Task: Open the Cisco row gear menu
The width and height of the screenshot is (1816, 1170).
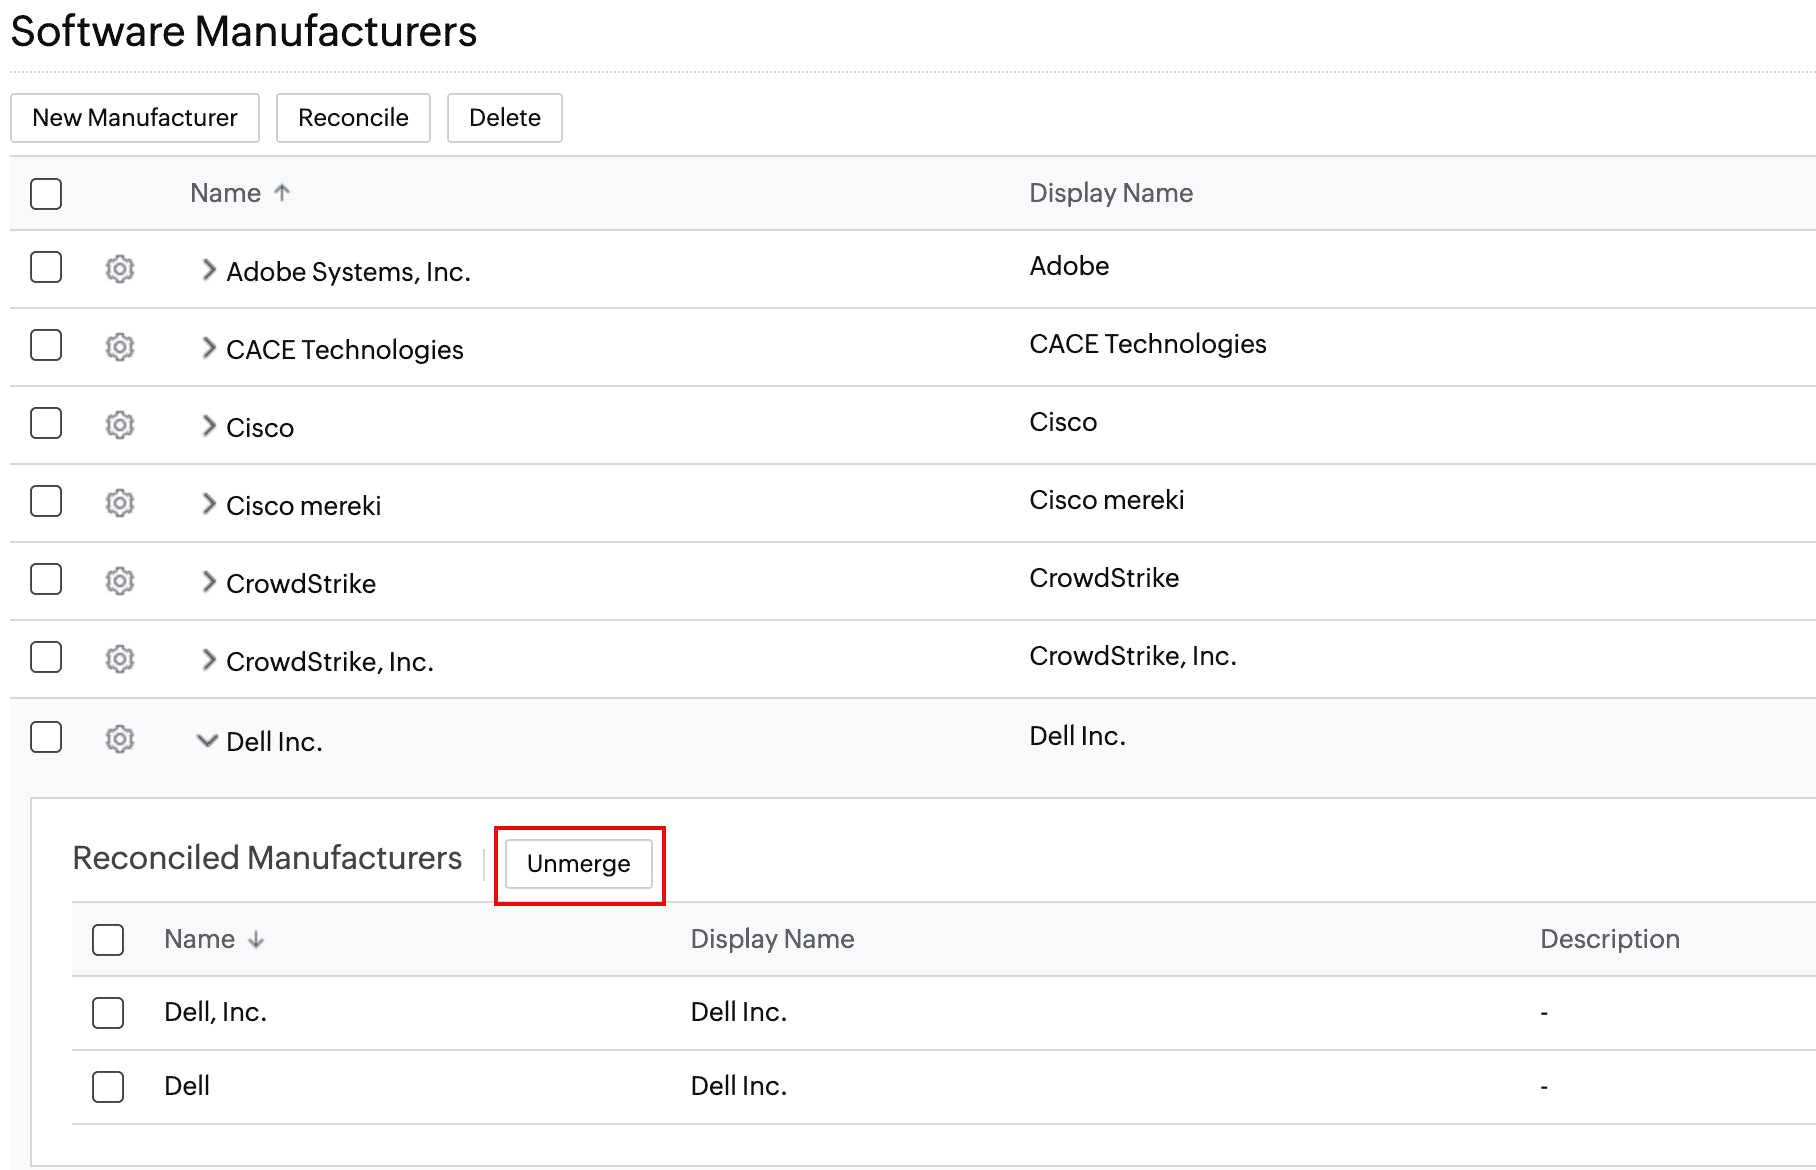Action: point(120,425)
